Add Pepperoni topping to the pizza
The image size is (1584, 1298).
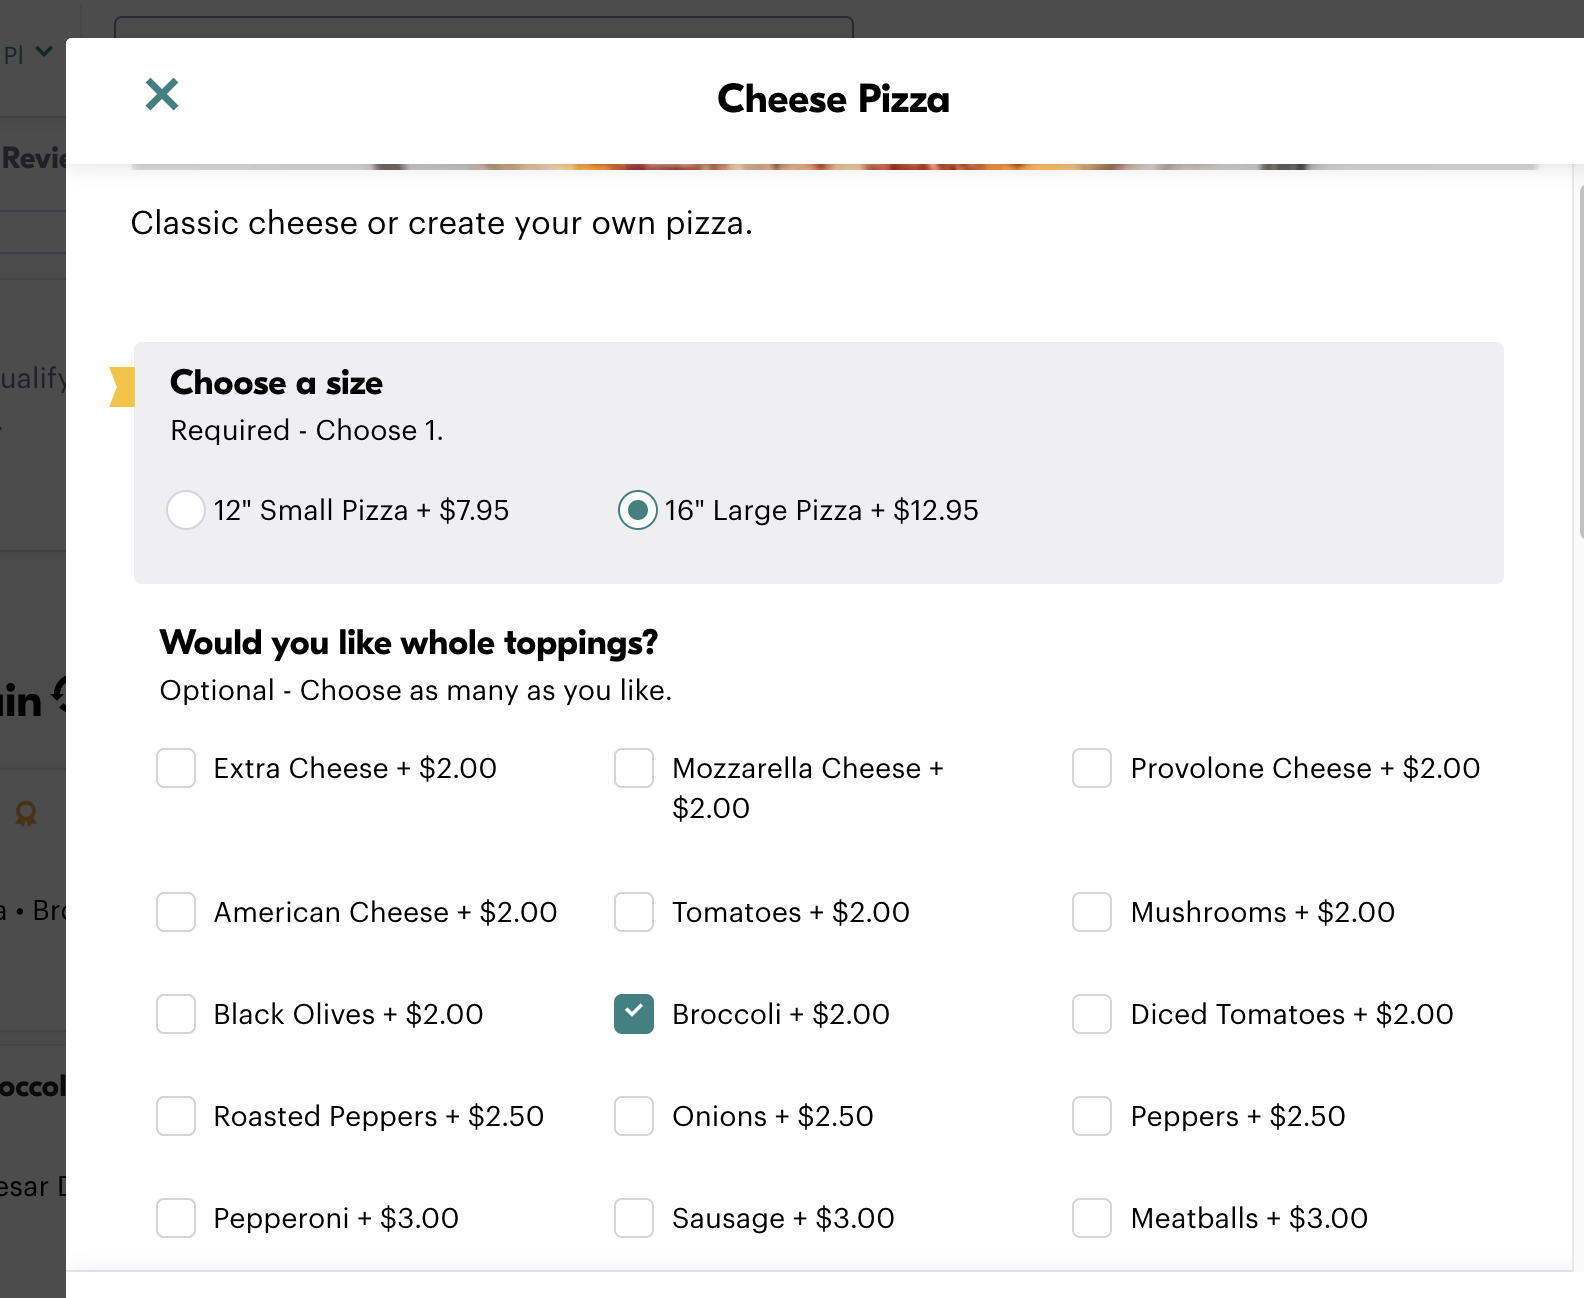click(x=176, y=1218)
